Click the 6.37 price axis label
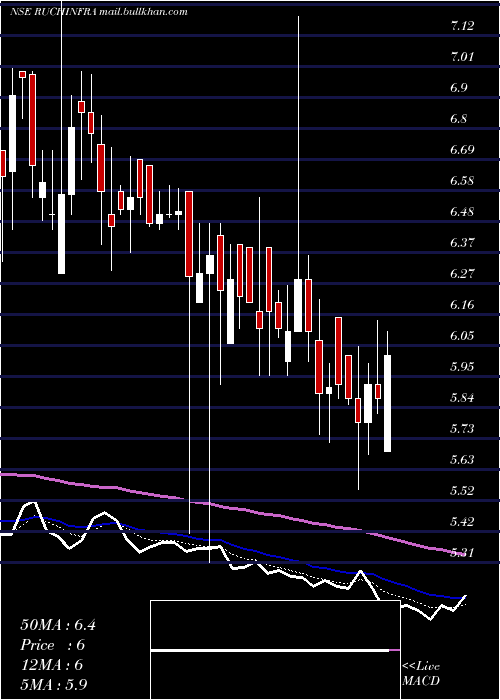Image resolution: width=500 pixels, height=700 pixels. click(462, 243)
